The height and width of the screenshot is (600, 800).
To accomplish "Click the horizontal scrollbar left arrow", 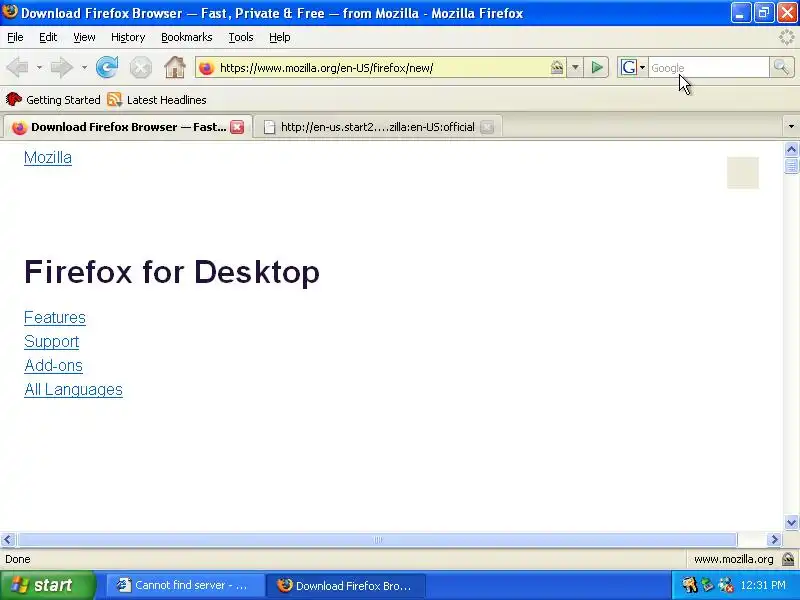I will point(8,539).
